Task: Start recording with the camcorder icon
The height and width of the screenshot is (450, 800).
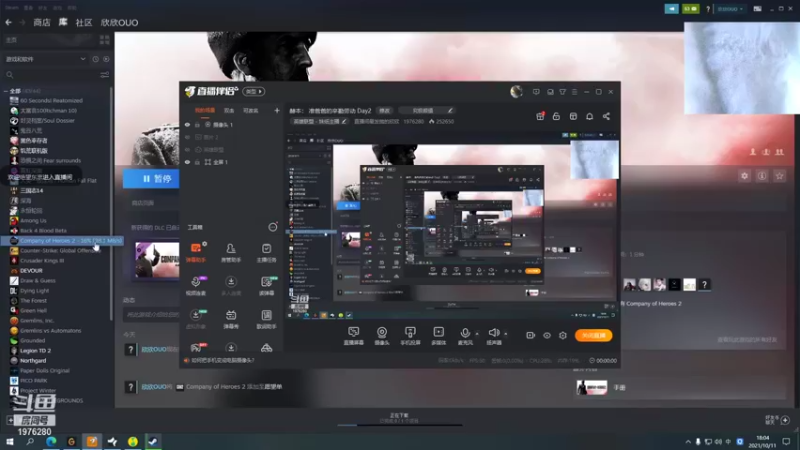Action: tap(531, 335)
